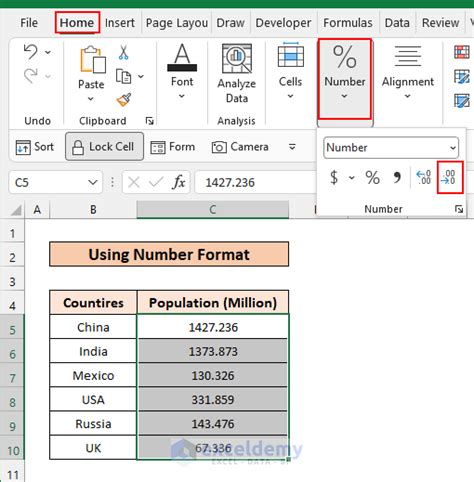Switch to the Insert tab
This screenshot has height=482, width=474.
point(120,23)
